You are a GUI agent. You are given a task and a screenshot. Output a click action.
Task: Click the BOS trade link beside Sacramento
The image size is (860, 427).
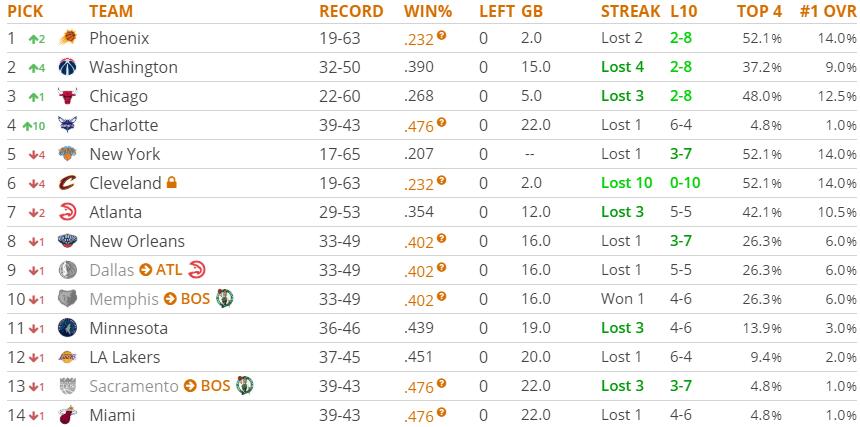[215, 386]
